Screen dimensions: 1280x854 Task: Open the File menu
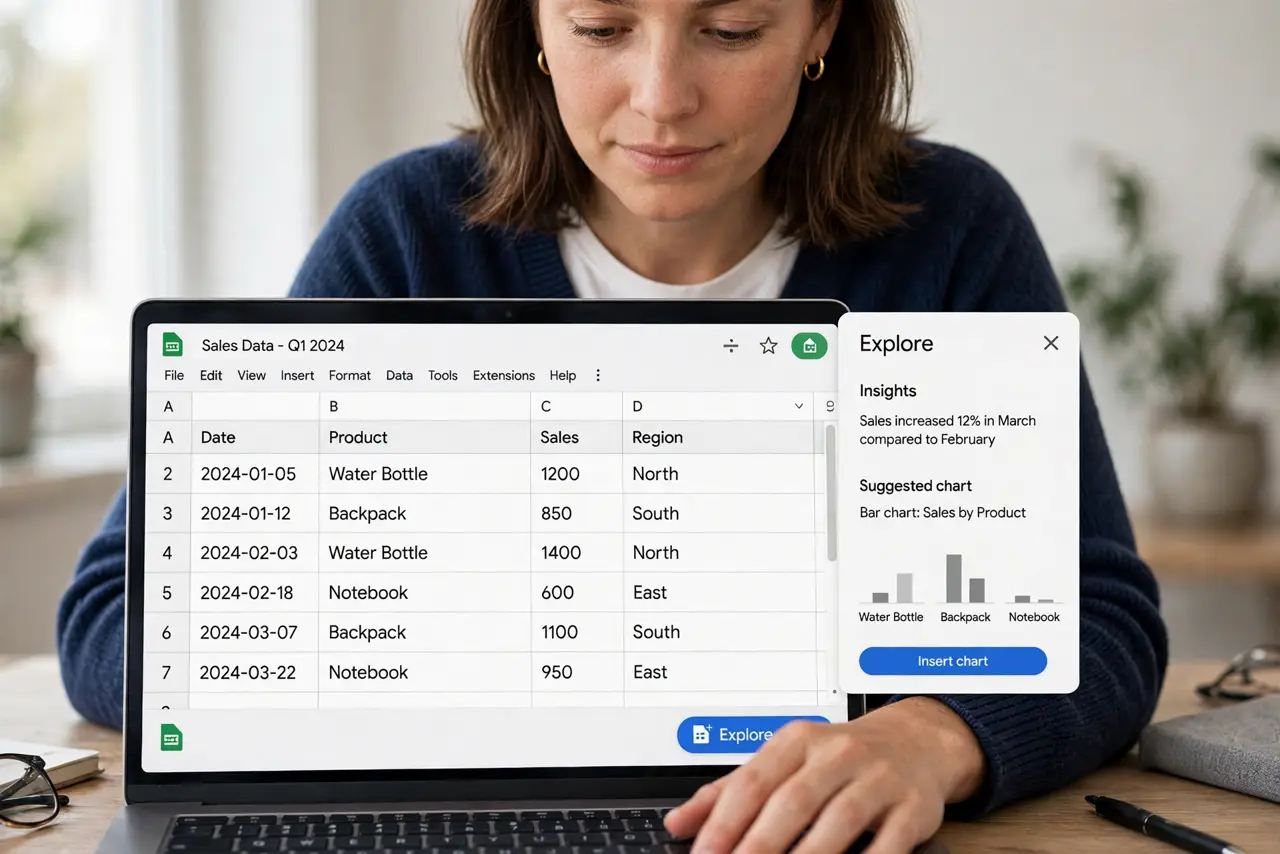tap(174, 376)
